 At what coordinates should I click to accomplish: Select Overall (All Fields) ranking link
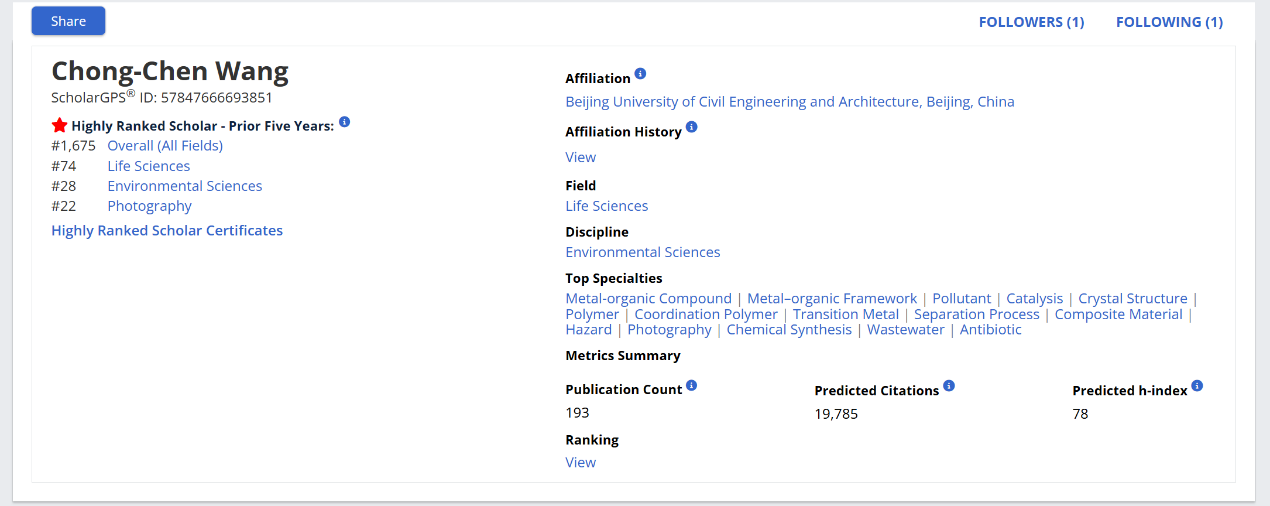[165, 146]
